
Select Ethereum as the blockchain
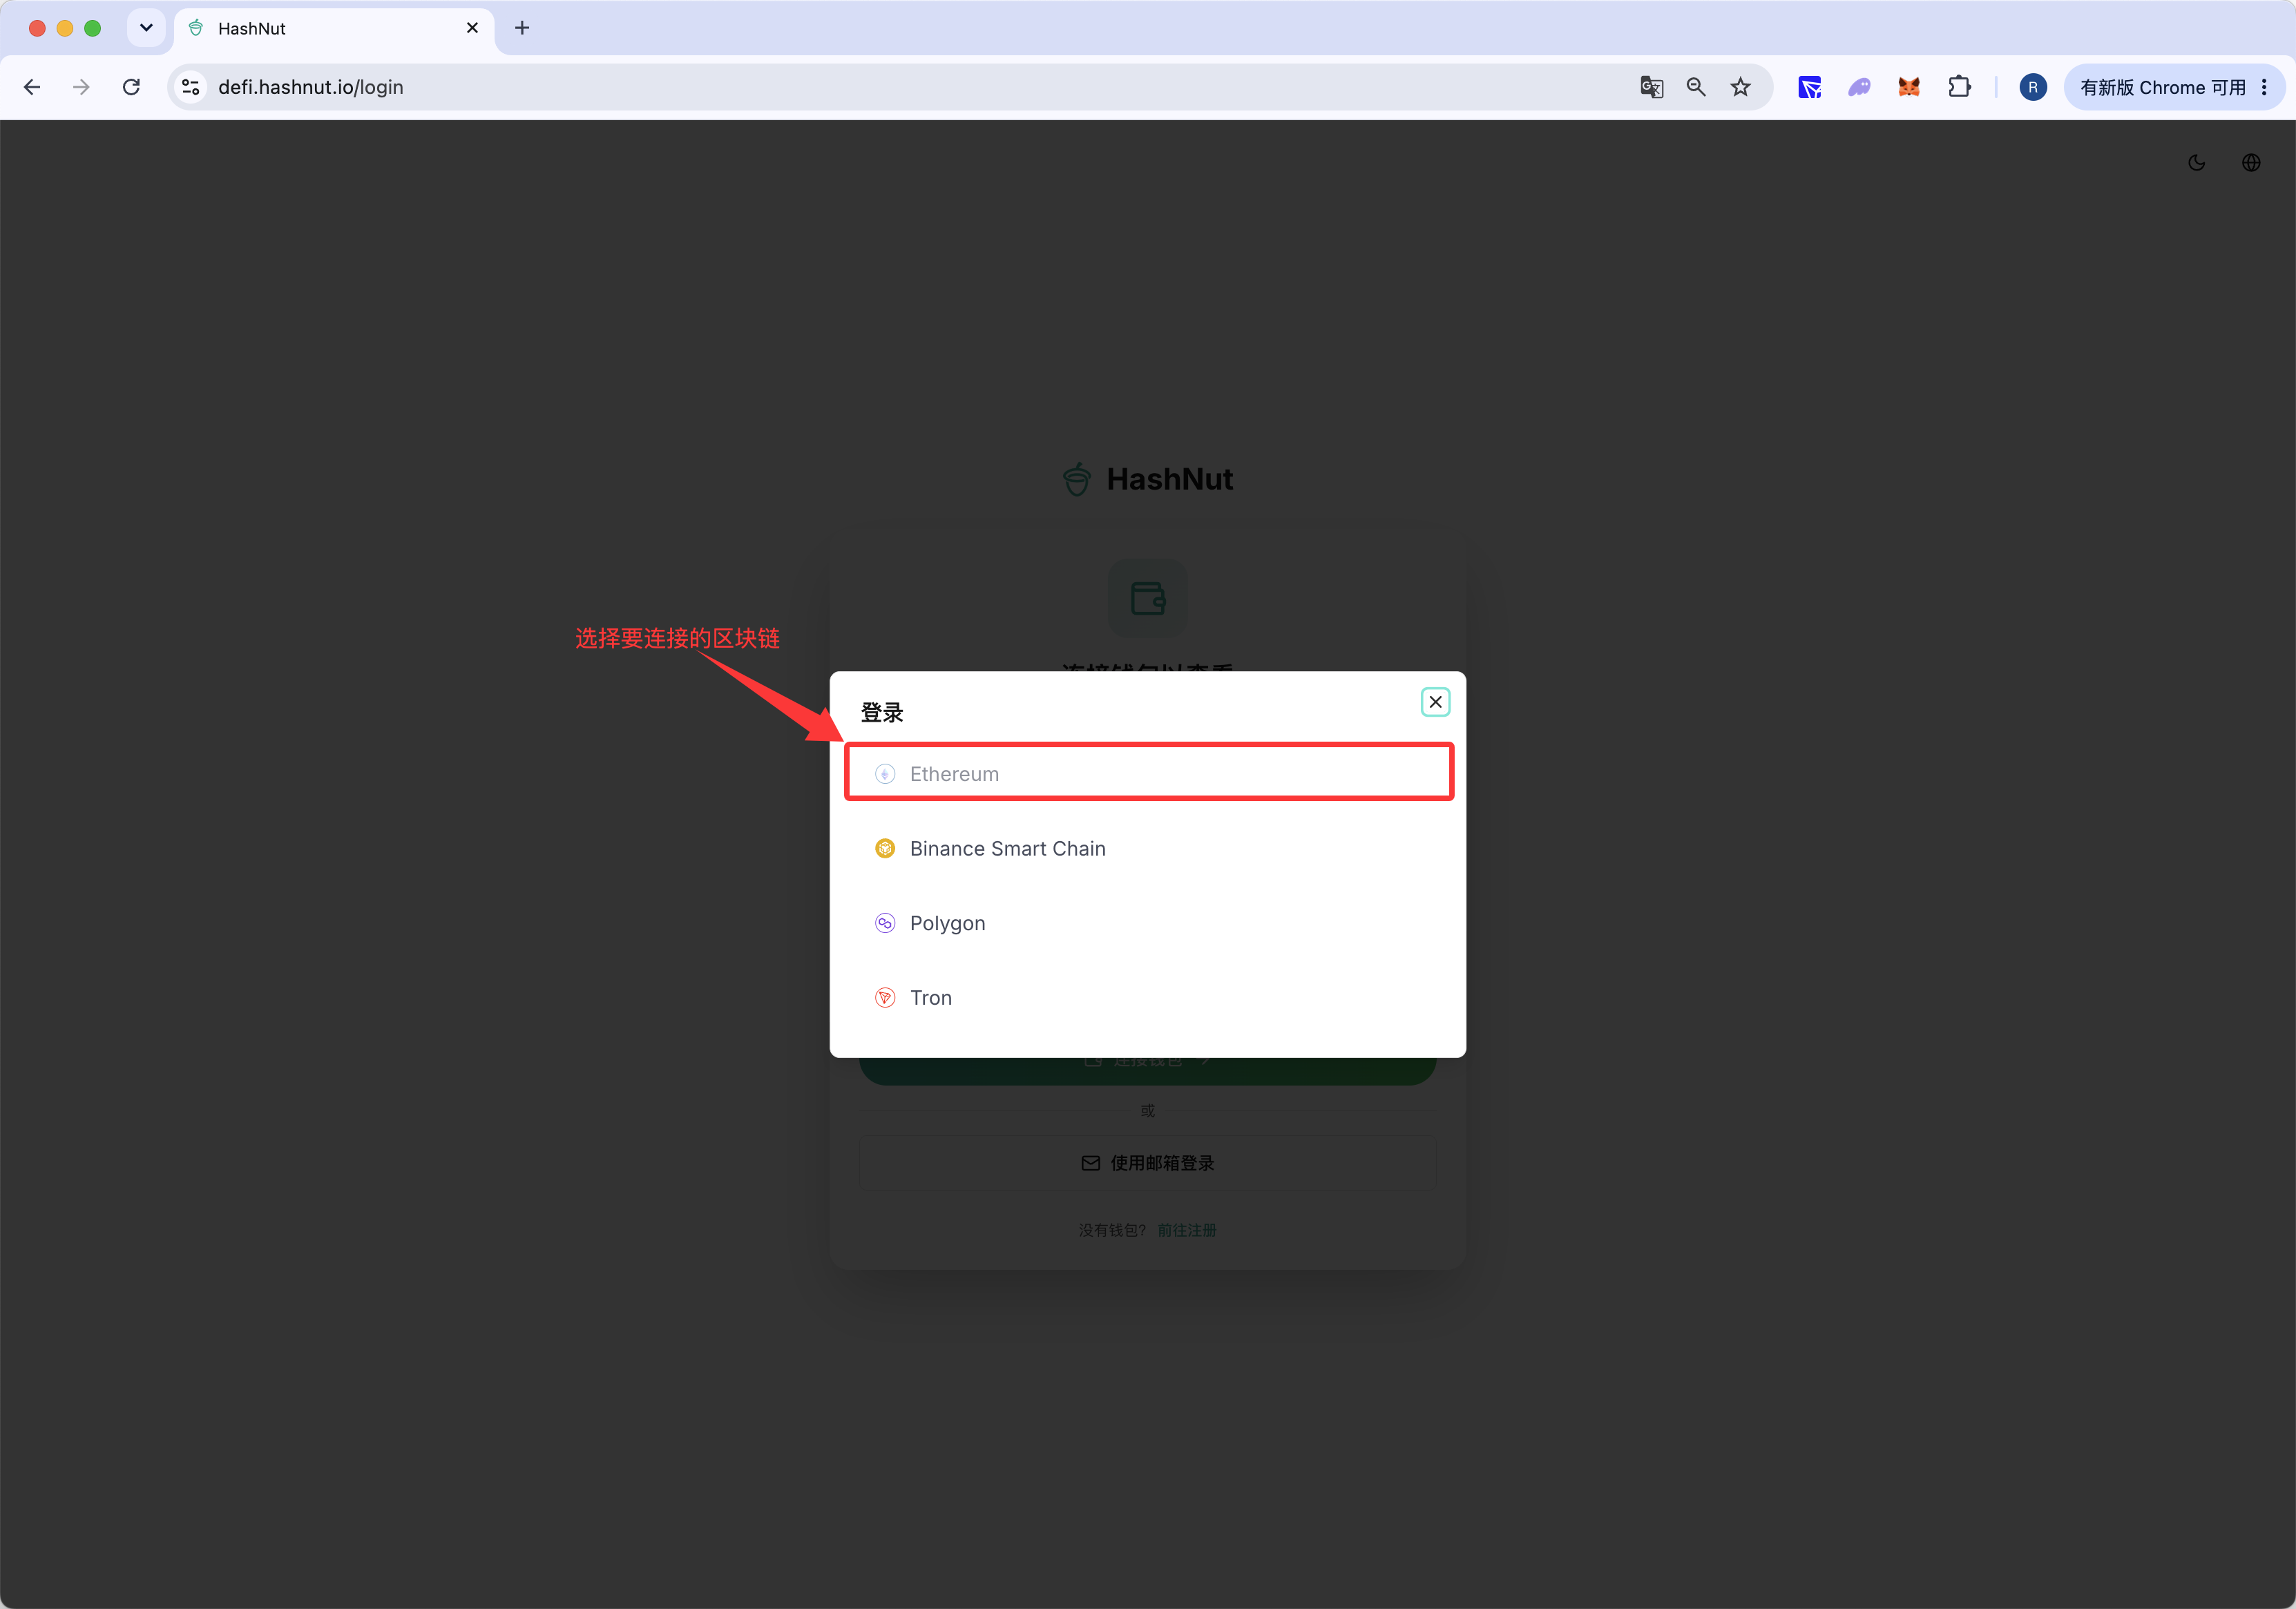[1148, 773]
